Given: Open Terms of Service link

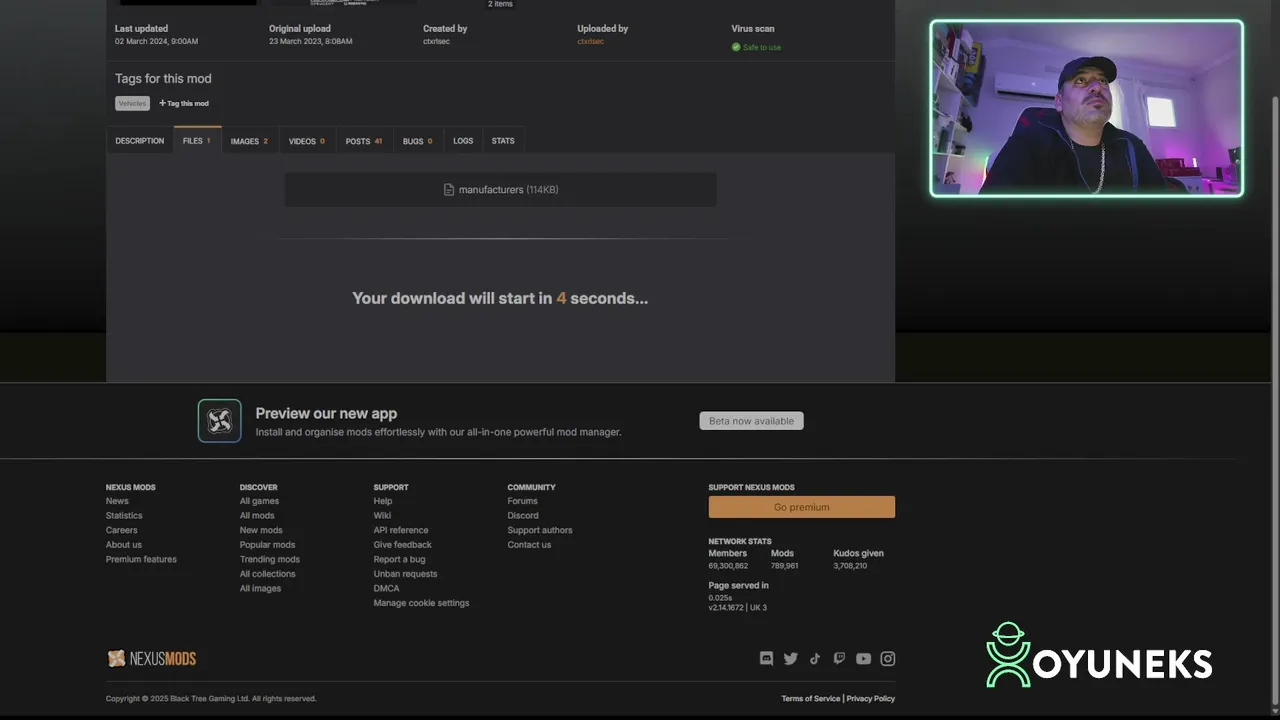Looking at the screenshot, I should 811,699.
